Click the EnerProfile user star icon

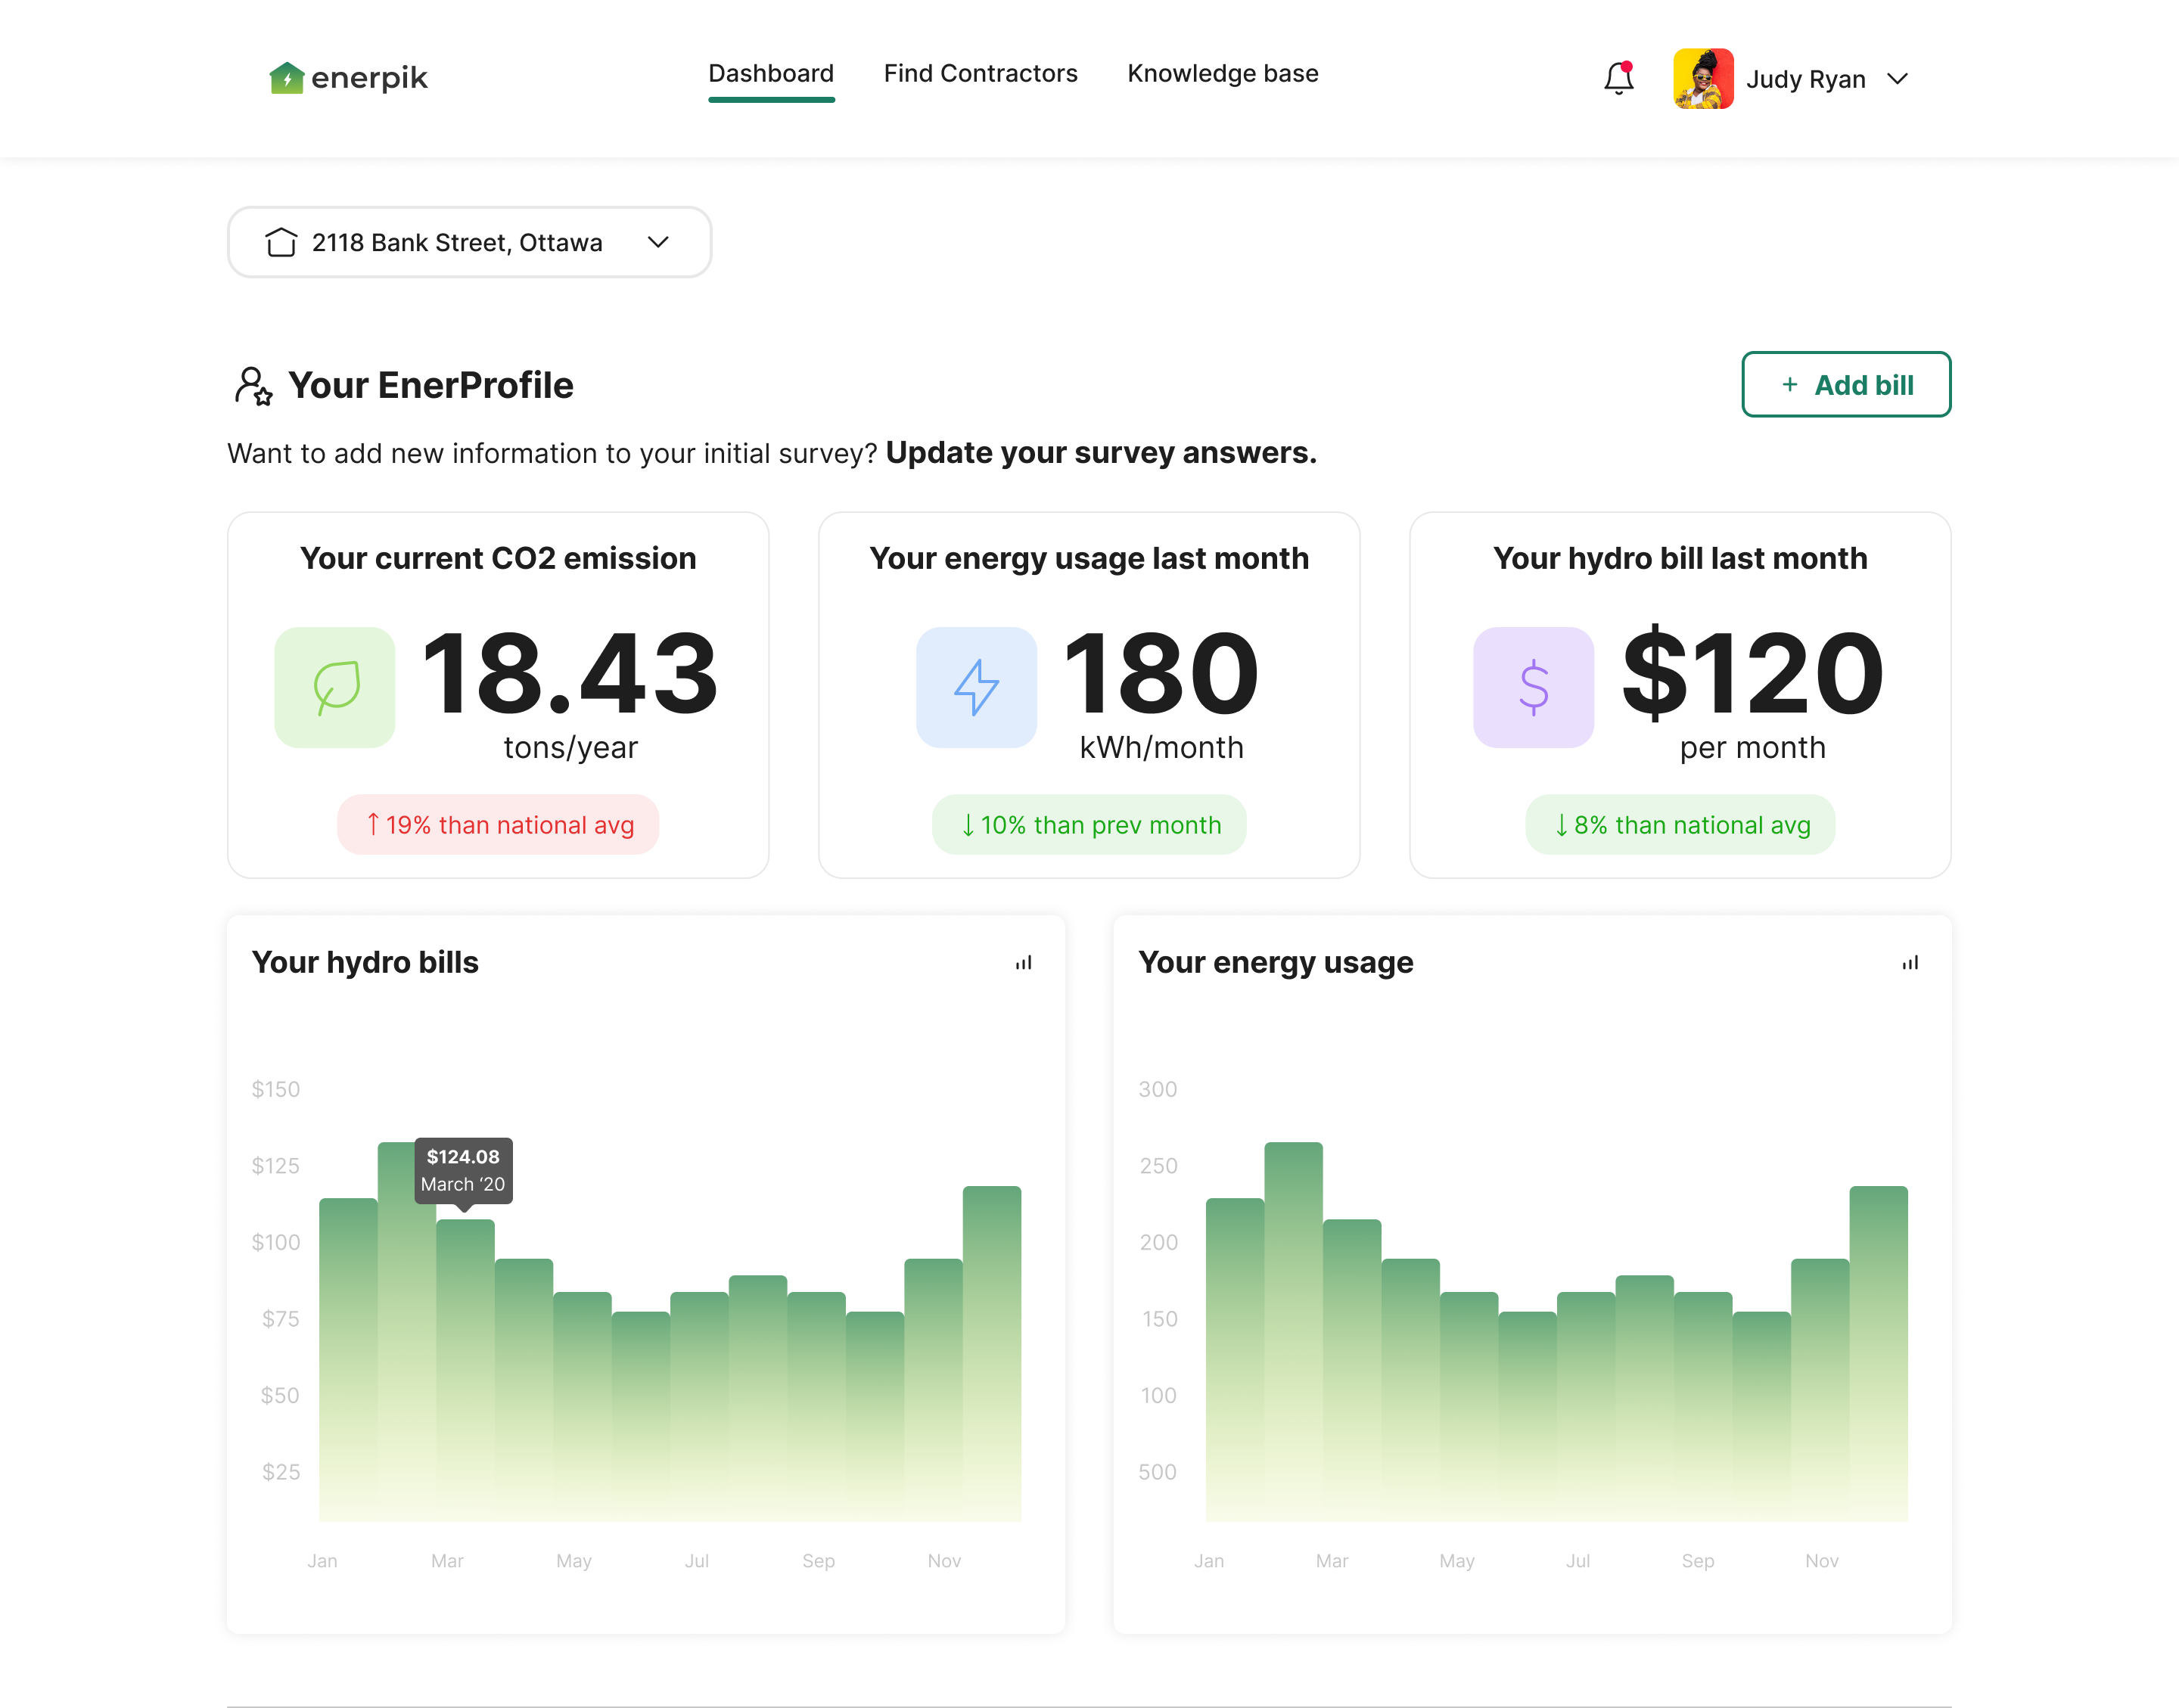[x=253, y=385]
